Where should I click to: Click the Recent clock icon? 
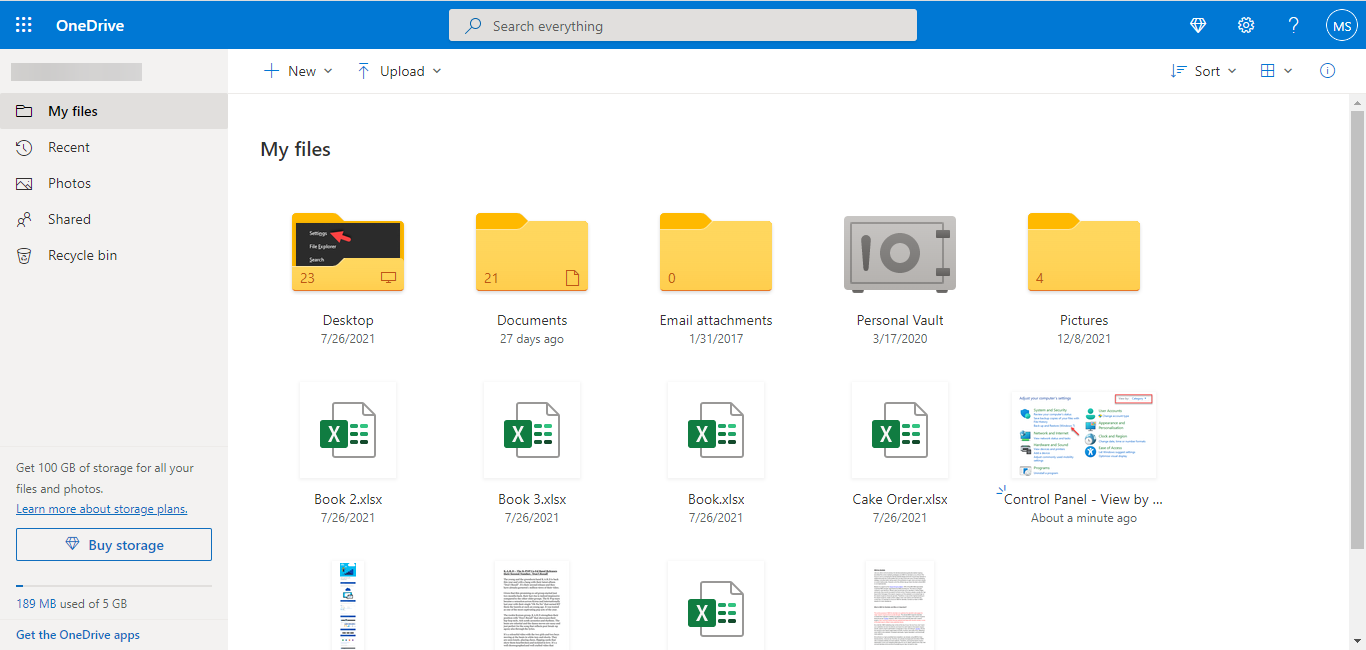click(x=25, y=147)
